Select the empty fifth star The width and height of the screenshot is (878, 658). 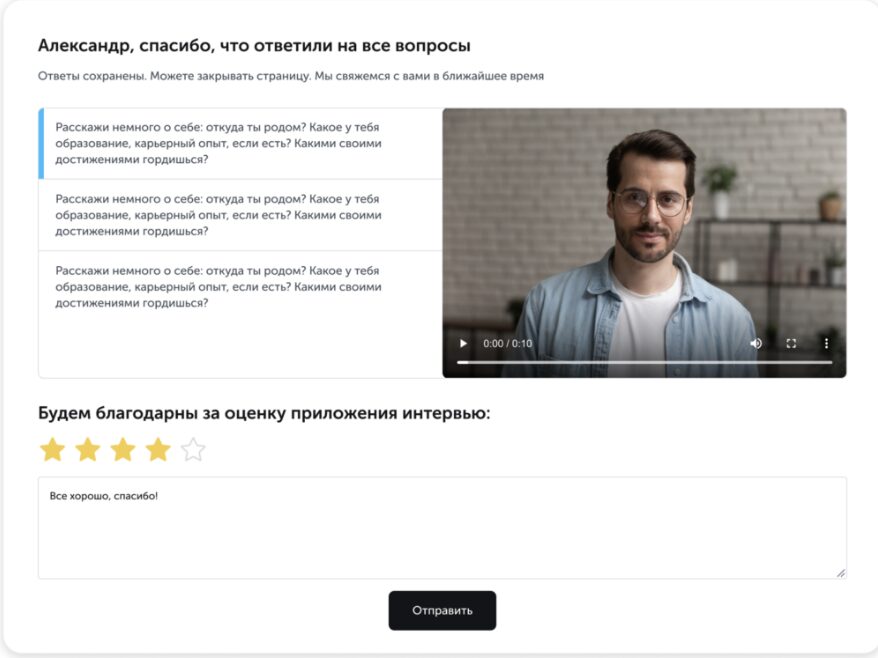[193, 450]
